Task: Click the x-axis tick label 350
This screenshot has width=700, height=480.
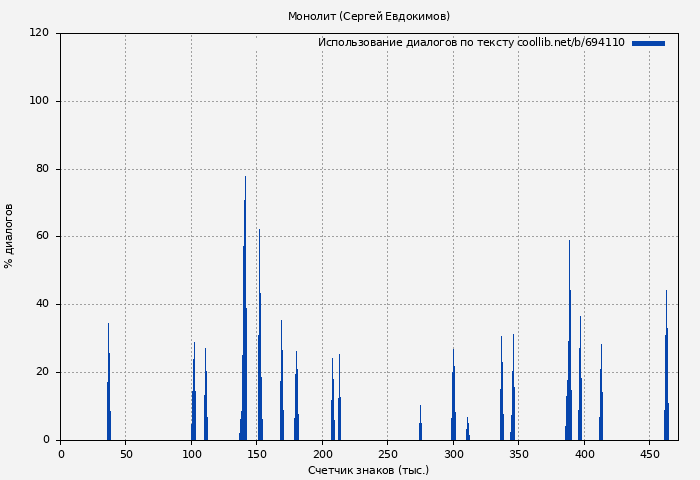Action: click(518, 454)
